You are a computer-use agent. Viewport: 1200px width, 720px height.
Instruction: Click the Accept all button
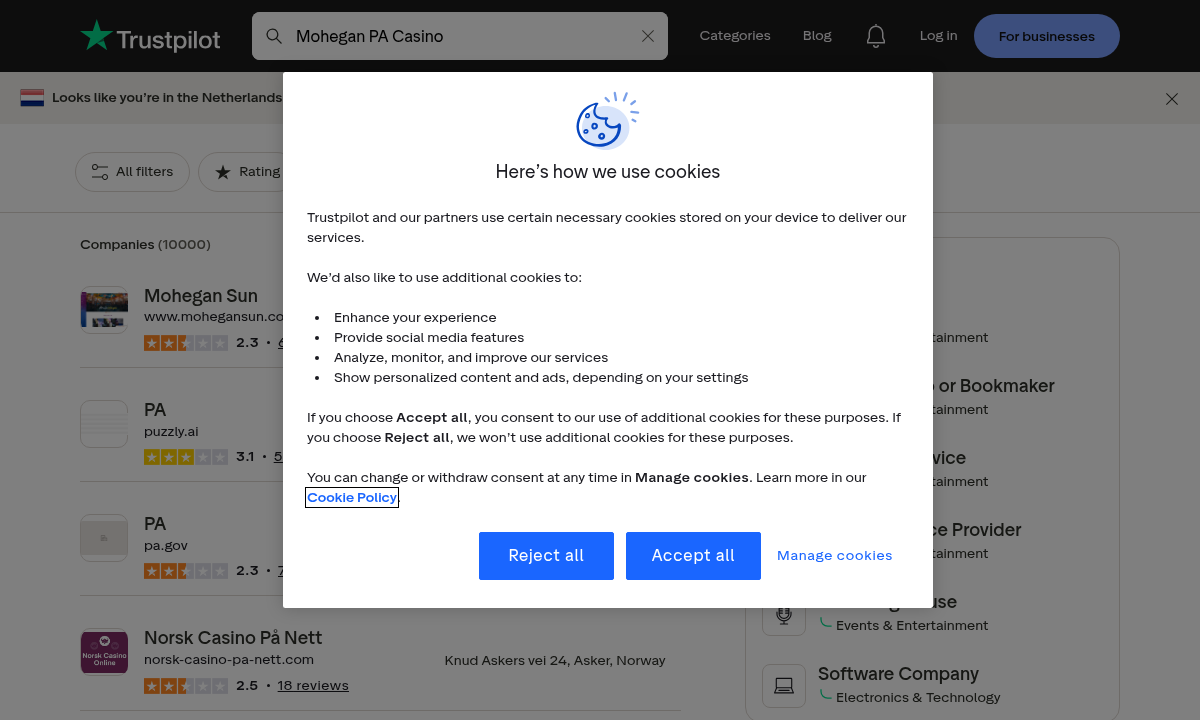693,556
